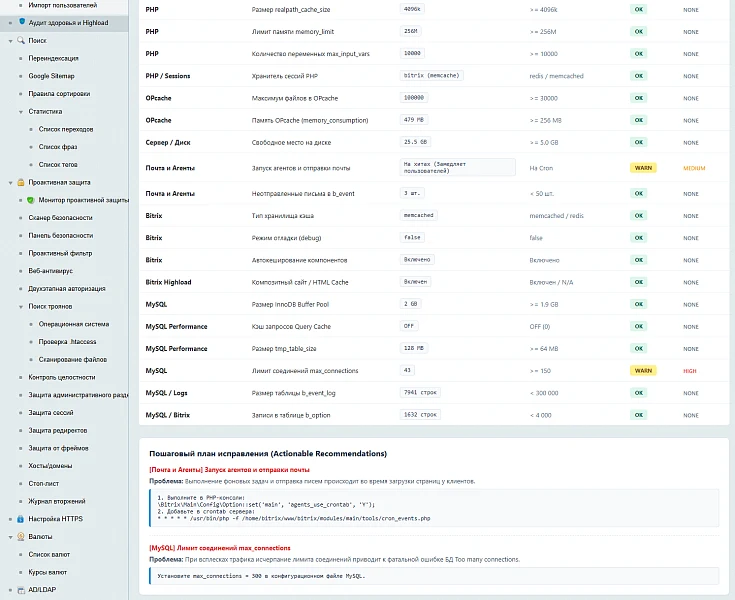Open Google Sitemap settings
The image size is (735, 600).
pyautogui.click(x=52, y=76)
